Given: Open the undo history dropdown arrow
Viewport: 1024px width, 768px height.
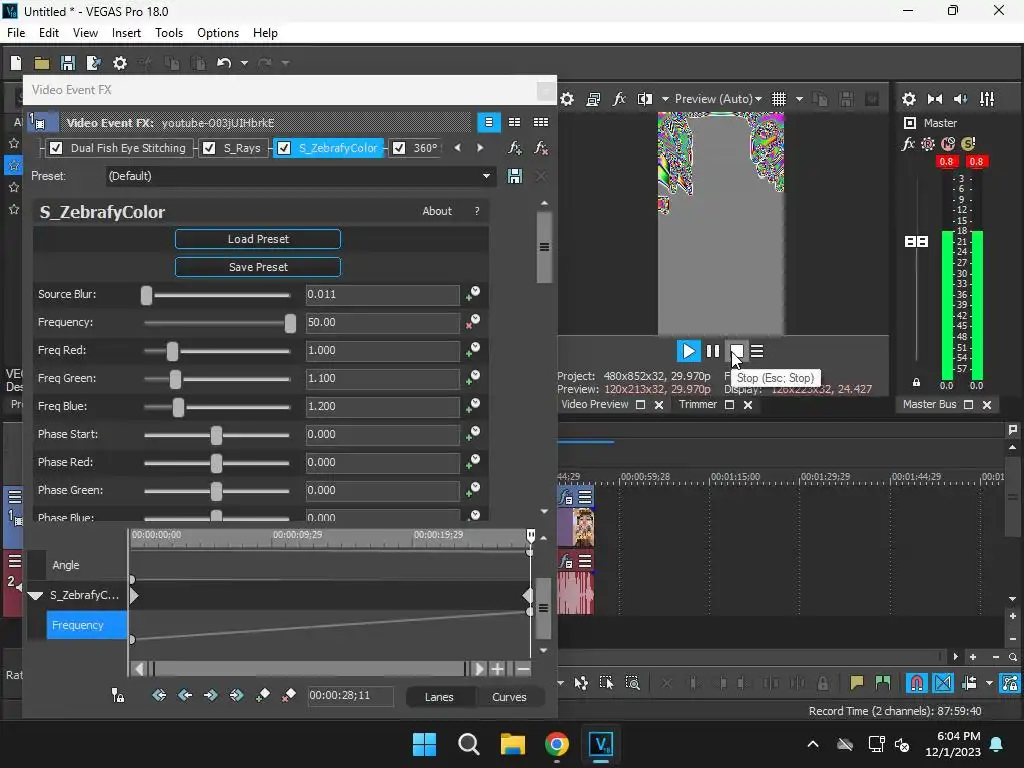Looking at the screenshot, I should coord(244,63).
